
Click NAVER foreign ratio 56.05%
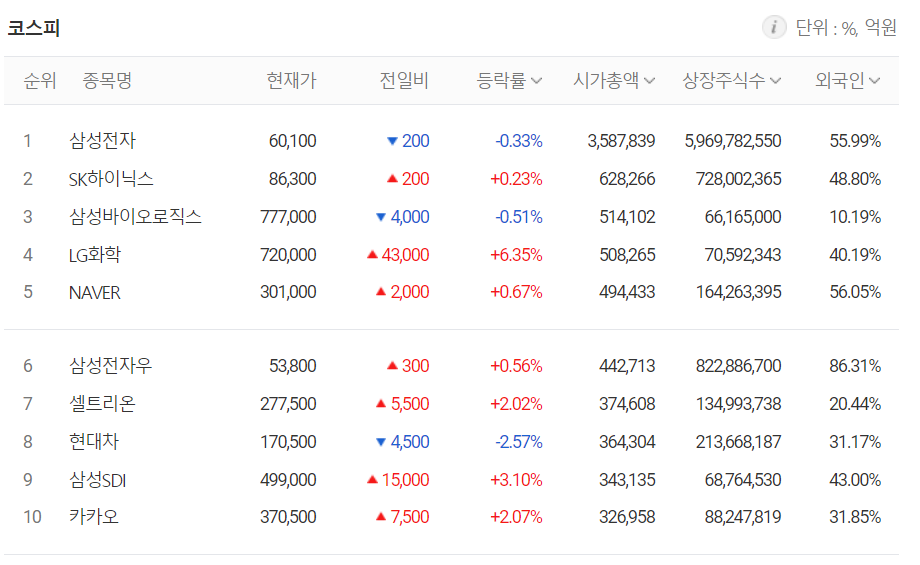click(x=855, y=292)
